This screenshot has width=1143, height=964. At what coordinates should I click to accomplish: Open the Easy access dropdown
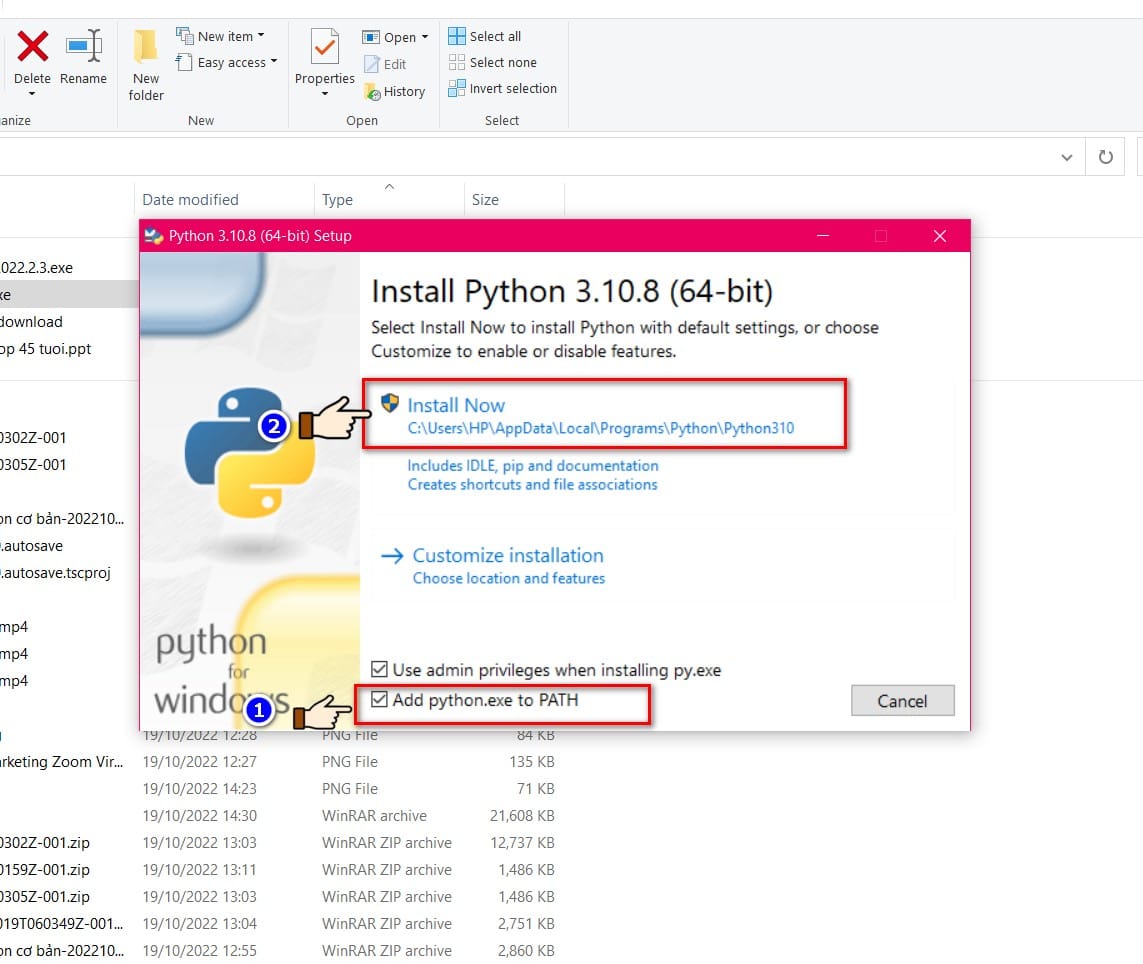(227, 62)
